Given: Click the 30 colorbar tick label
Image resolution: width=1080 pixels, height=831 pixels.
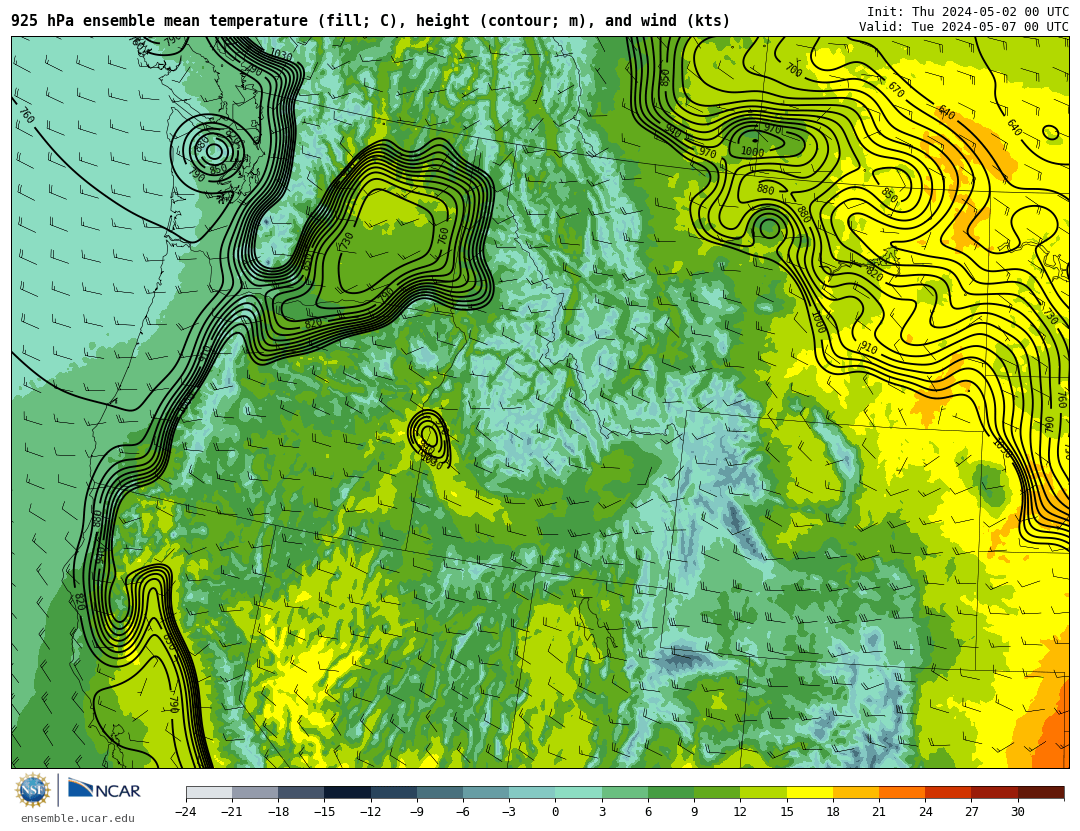Looking at the screenshot, I should coord(1017,812).
